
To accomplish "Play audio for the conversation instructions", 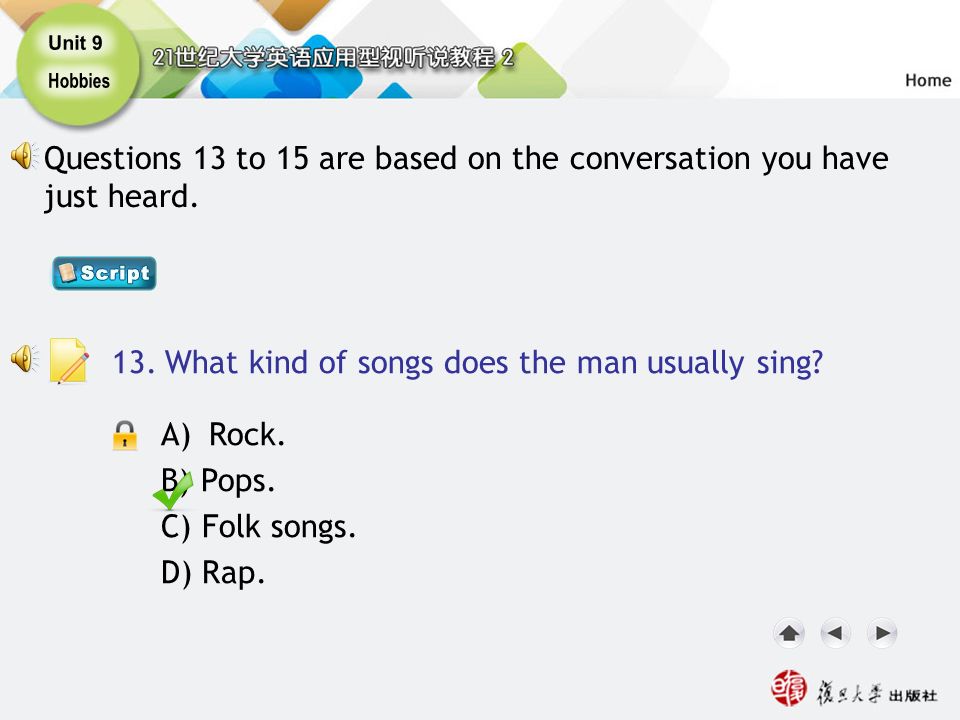I will [x=24, y=156].
